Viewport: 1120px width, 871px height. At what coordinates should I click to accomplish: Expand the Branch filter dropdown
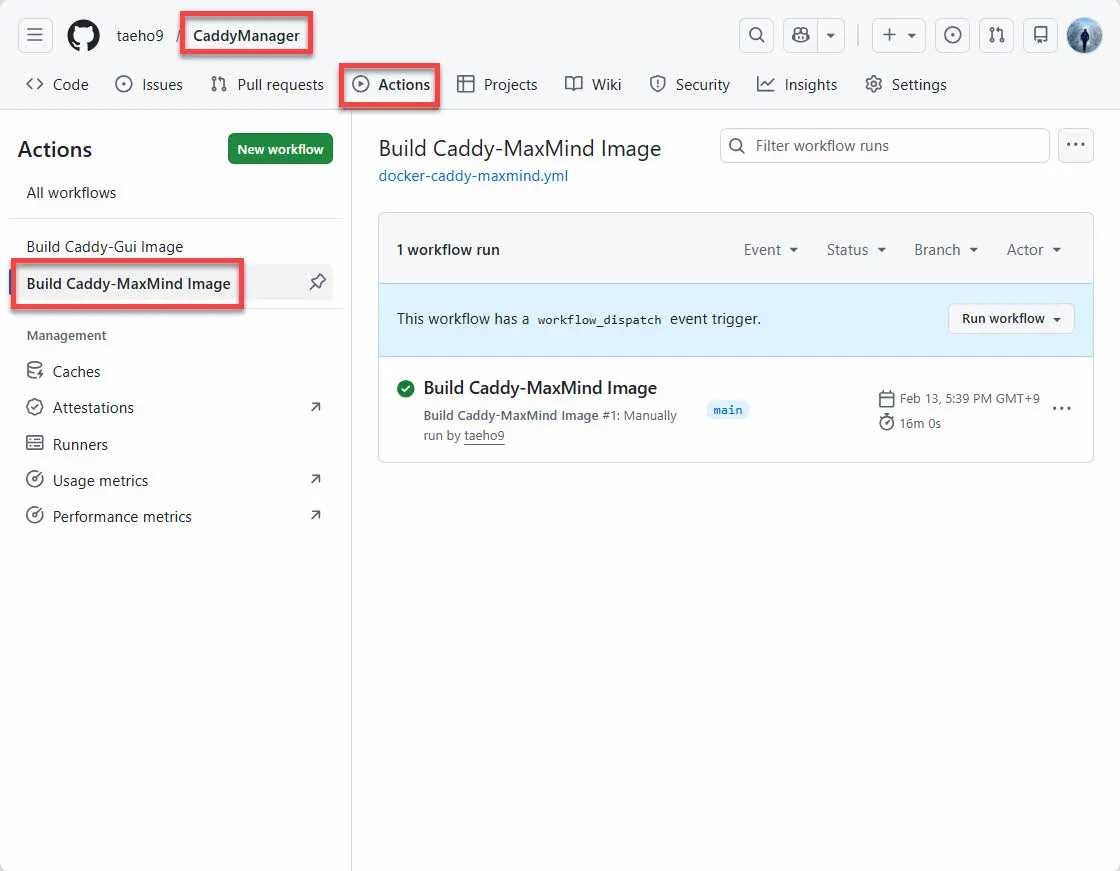[x=946, y=250]
